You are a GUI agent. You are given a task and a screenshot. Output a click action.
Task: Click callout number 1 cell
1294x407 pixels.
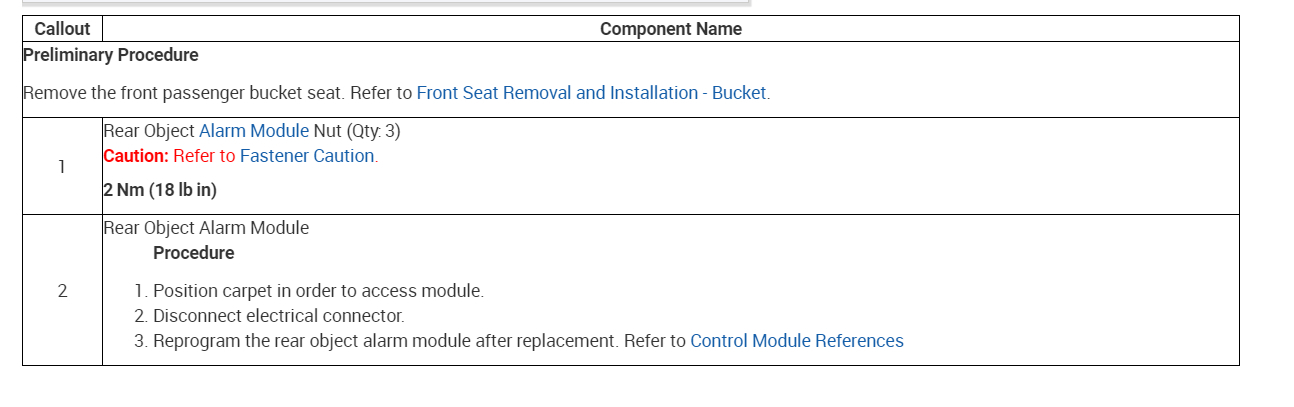click(x=62, y=167)
